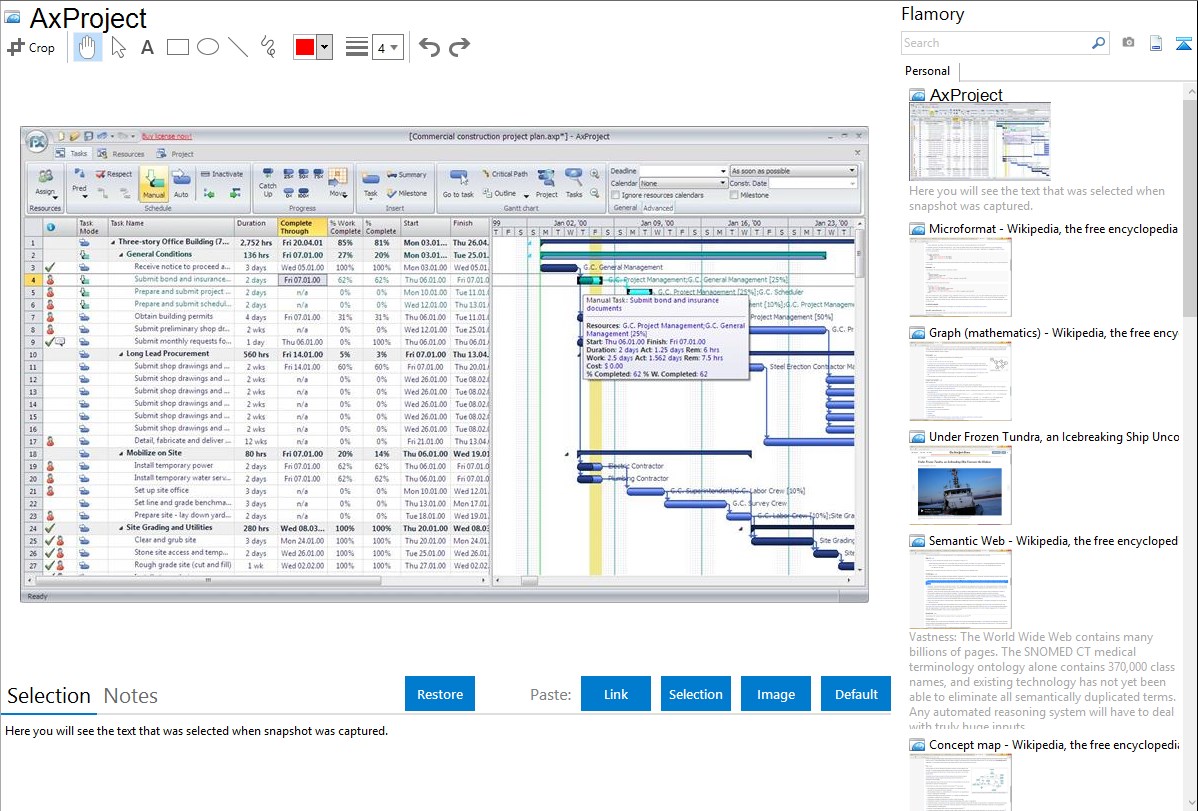The width and height of the screenshot is (1198, 811).
Task: Open the red color dropdown arrow
Action: point(325,47)
